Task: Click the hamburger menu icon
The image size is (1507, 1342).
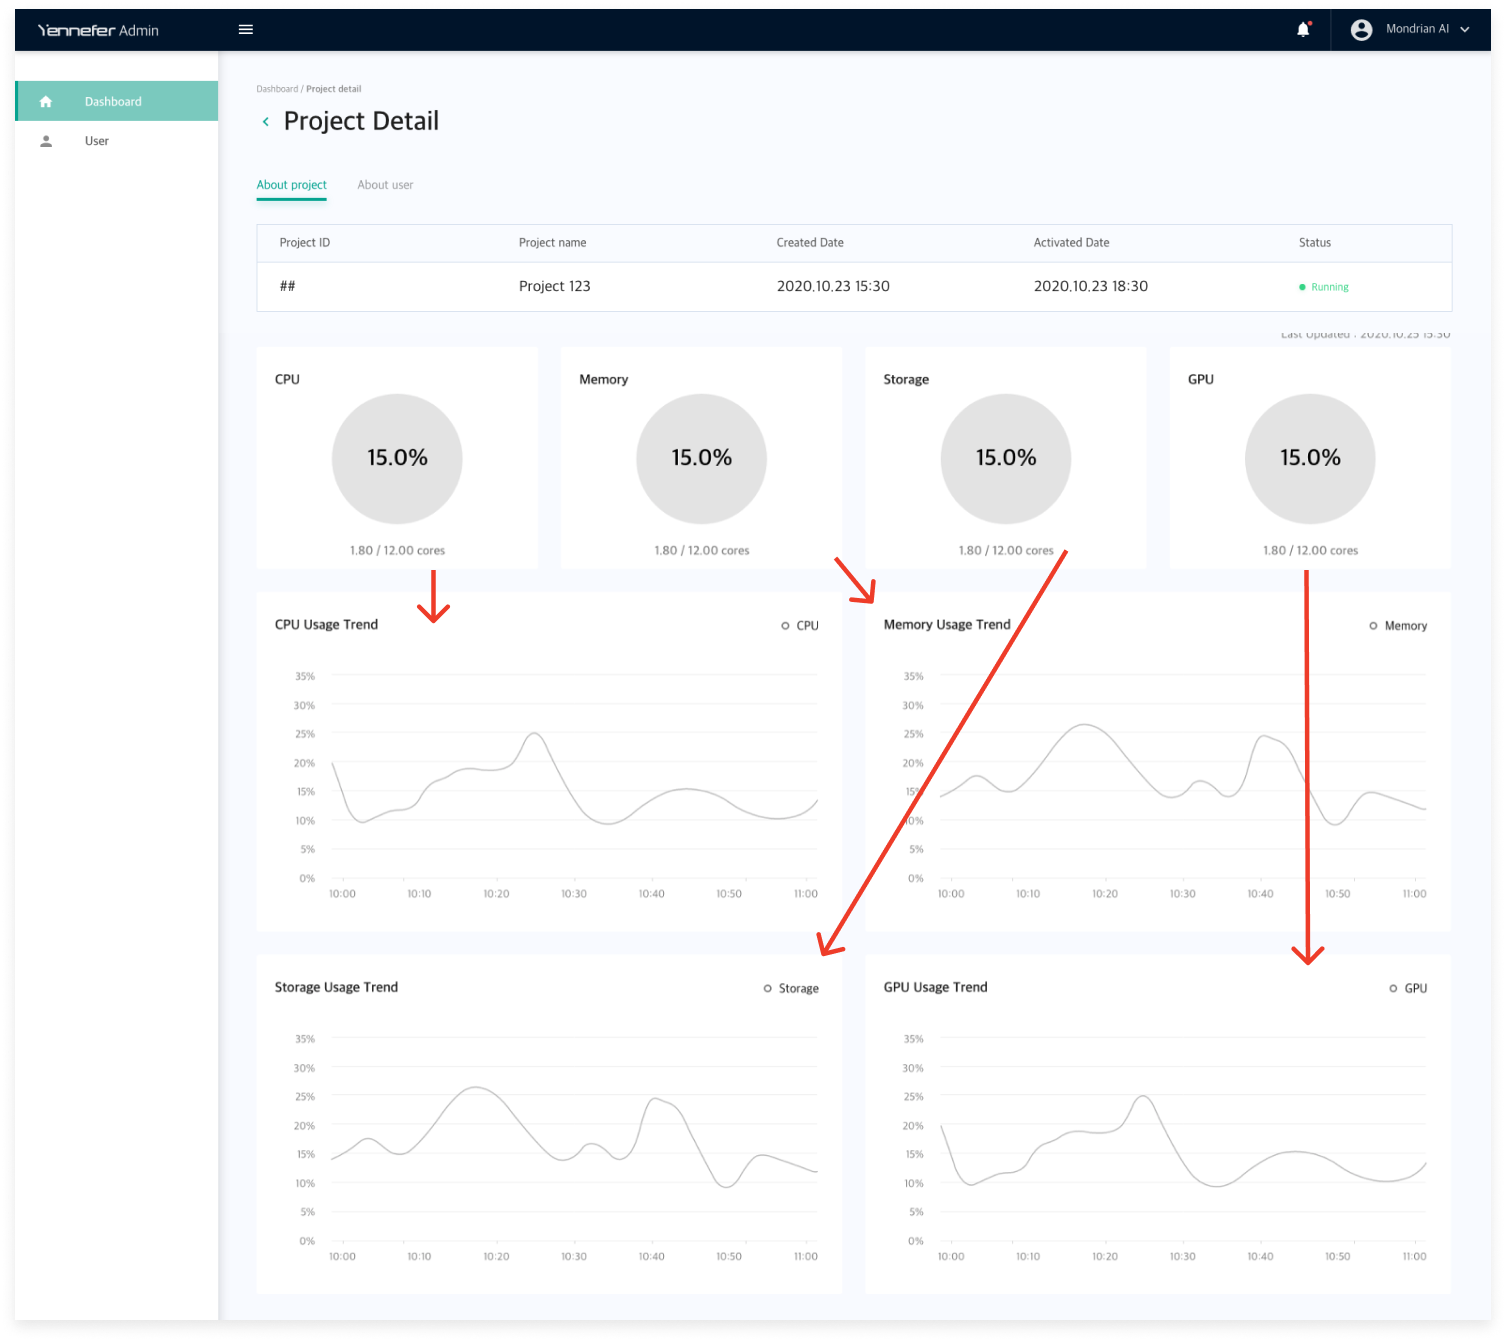Action: (246, 30)
